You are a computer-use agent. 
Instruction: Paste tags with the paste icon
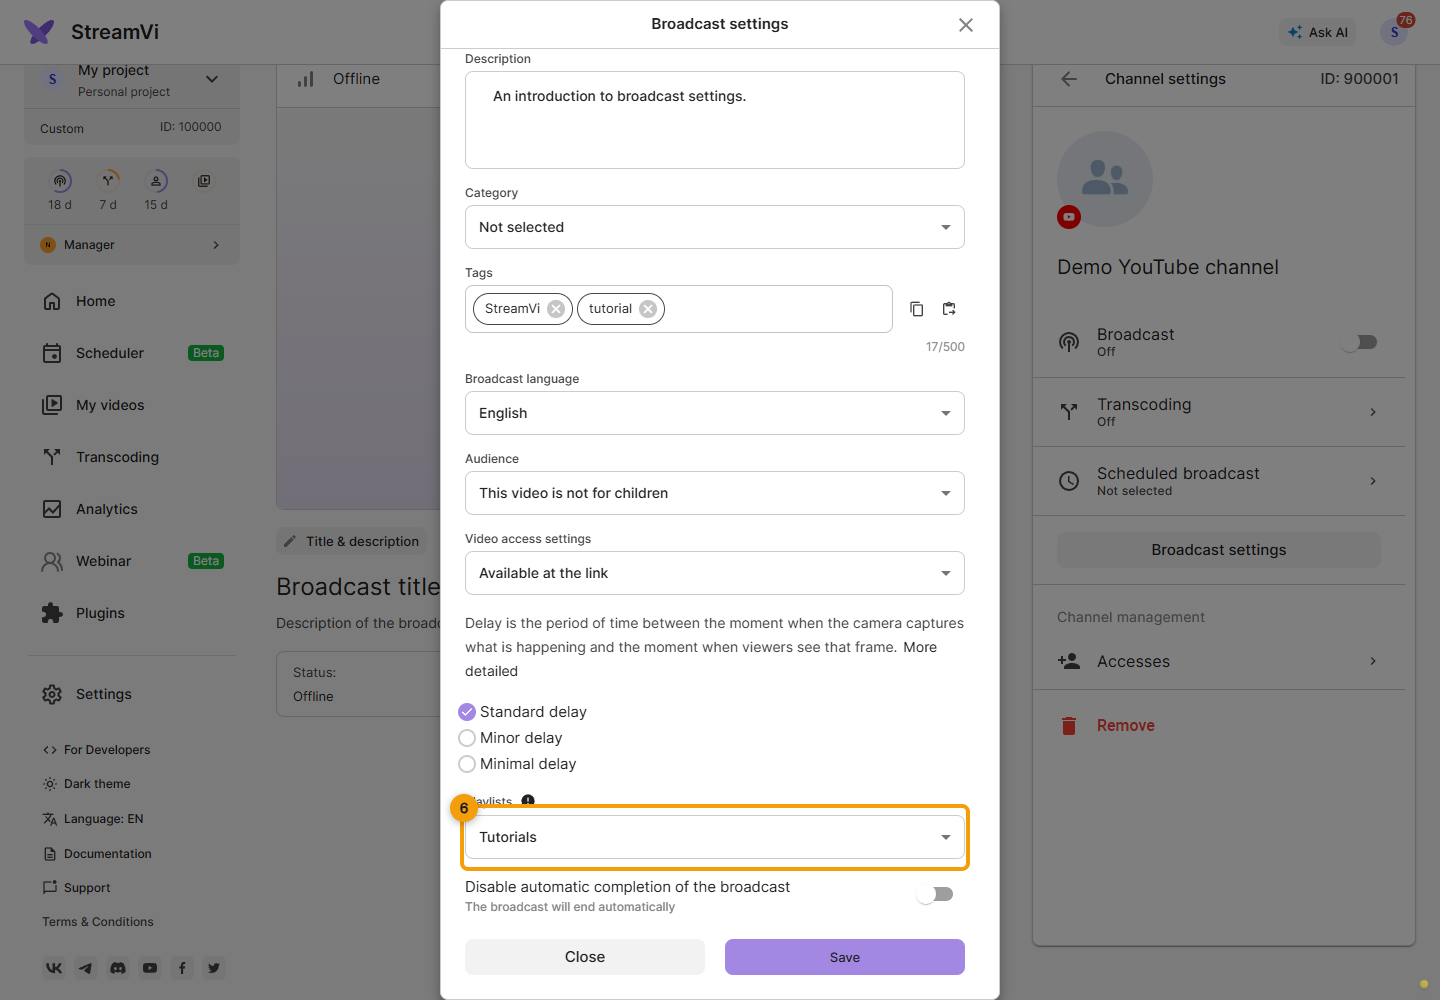949,309
